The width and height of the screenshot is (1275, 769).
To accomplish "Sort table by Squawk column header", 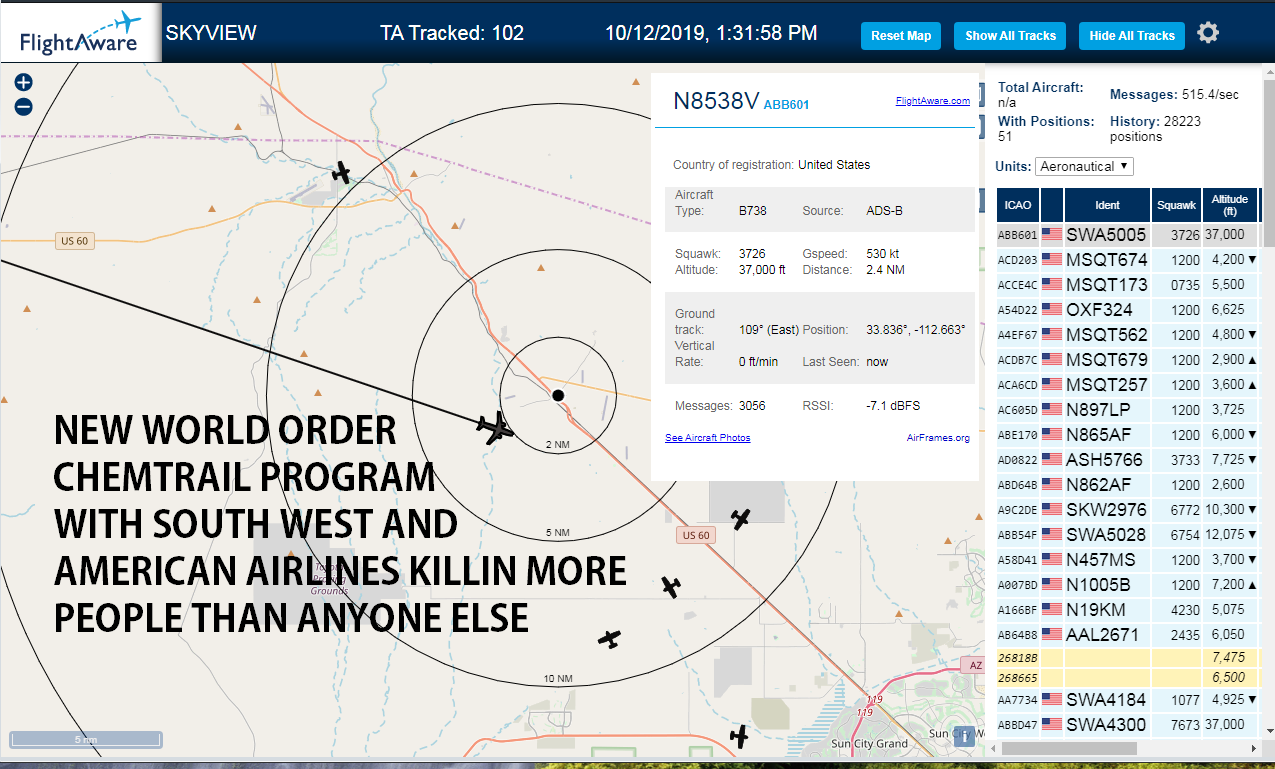I will click(1176, 205).
